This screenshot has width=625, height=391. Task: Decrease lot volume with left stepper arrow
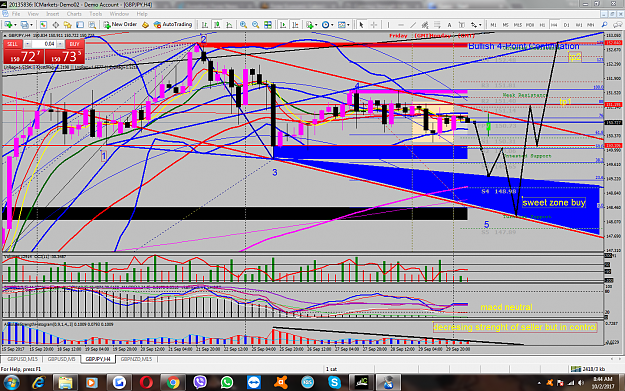[27, 44]
